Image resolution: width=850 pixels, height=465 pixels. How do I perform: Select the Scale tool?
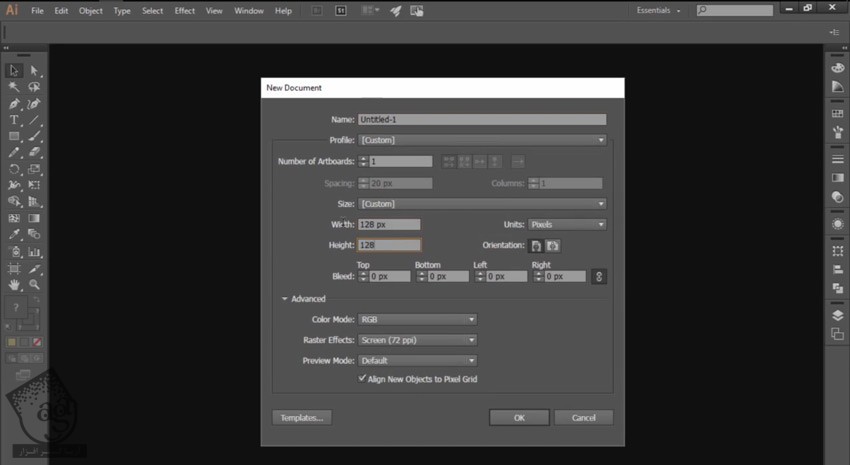click(x=34, y=169)
